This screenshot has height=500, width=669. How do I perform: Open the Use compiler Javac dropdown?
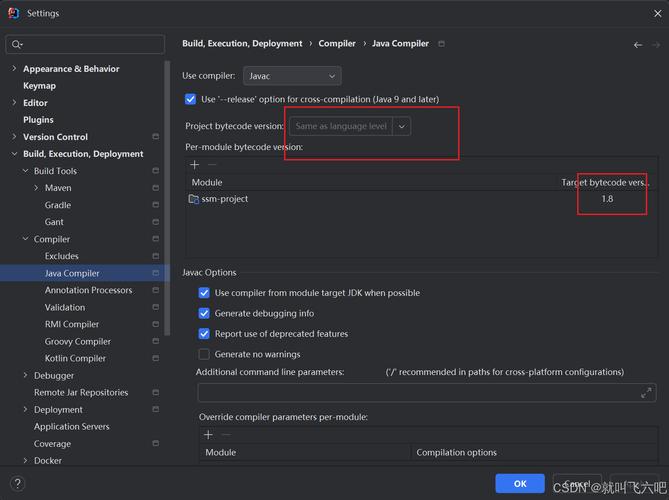pos(292,76)
